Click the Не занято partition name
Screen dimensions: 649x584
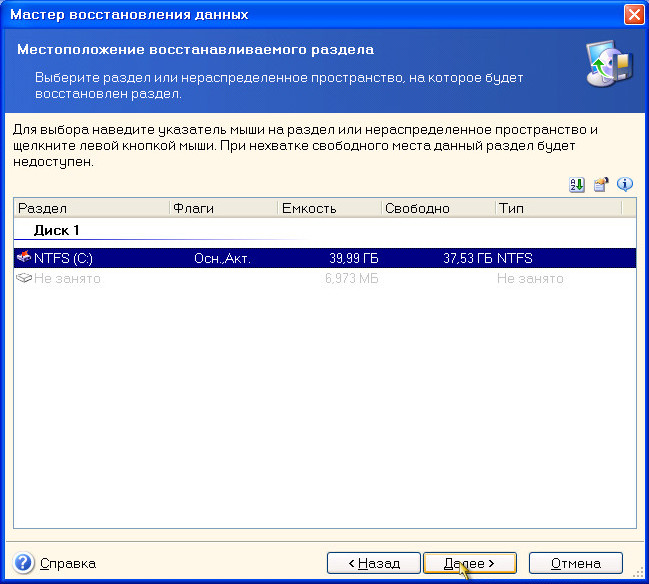pos(67,278)
